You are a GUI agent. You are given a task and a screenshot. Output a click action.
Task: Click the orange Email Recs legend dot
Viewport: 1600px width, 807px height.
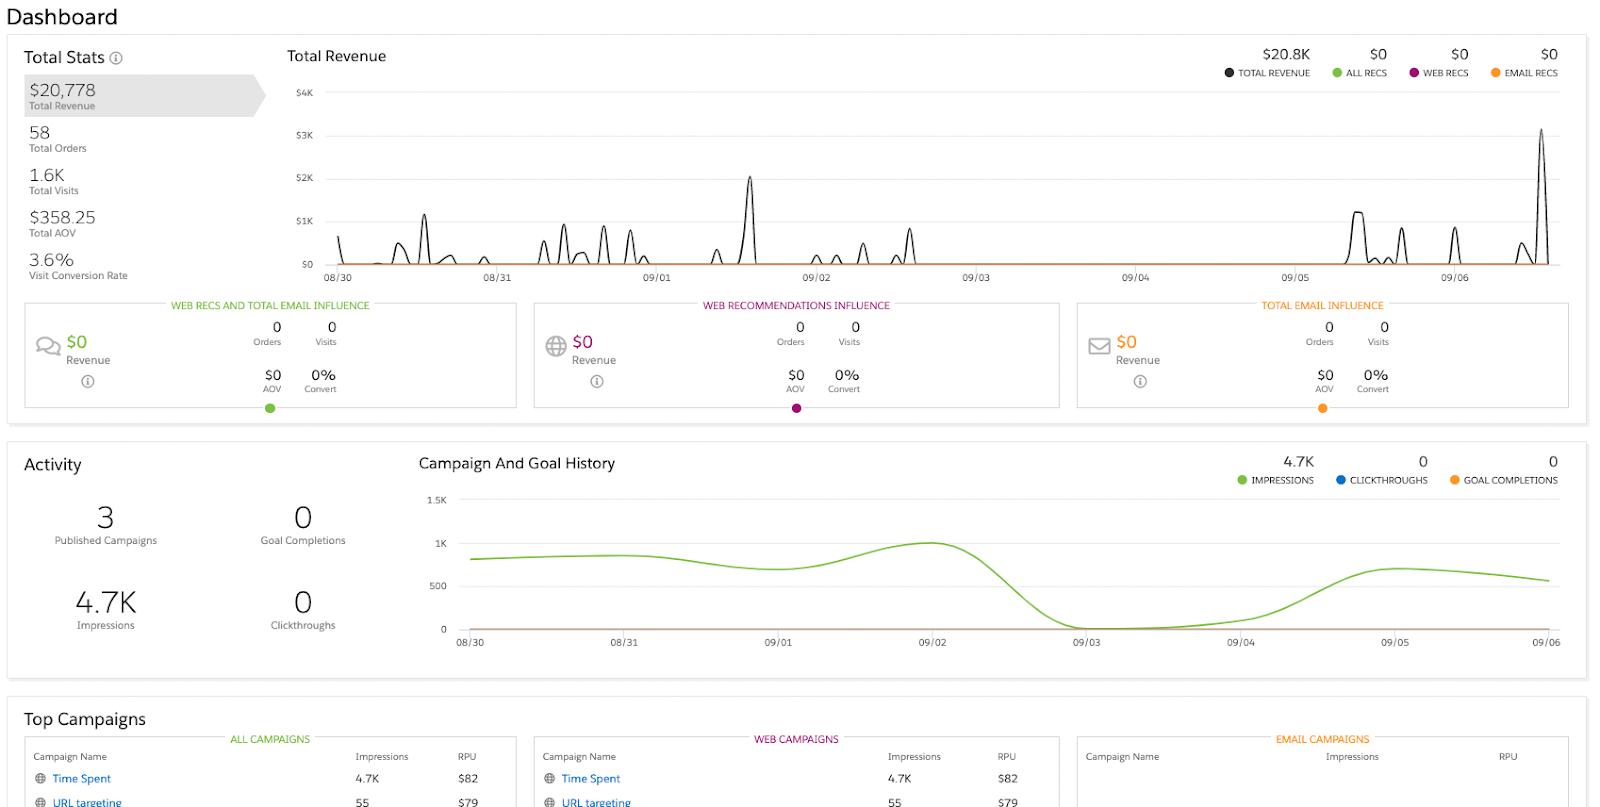point(1496,73)
